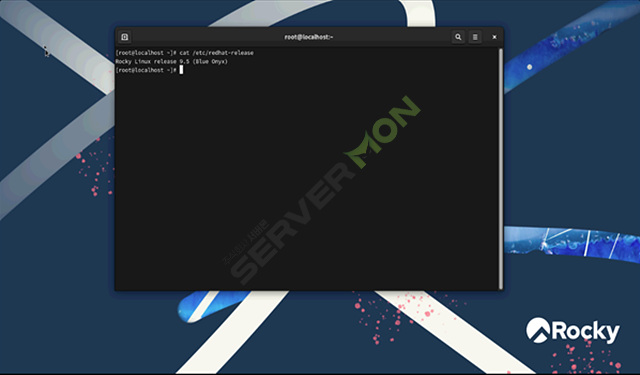Open the terminal search tool
Image resolution: width=640 pixels, height=375 pixels.
point(458,37)
